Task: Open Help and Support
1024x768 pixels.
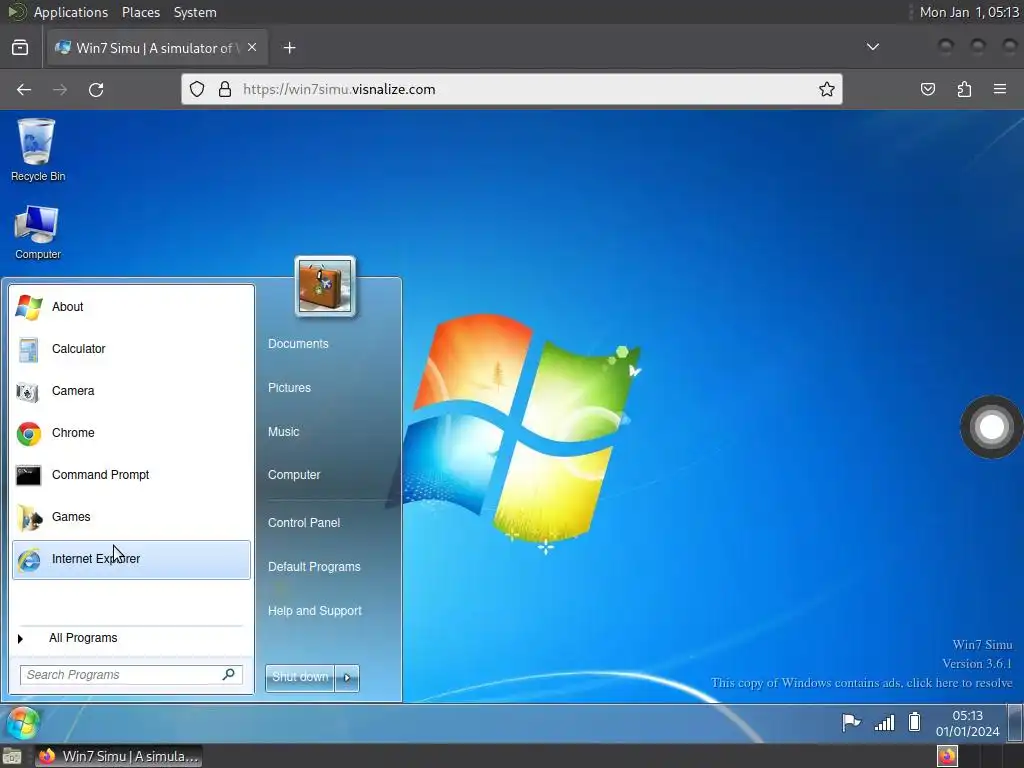Action: pos(315,611)
